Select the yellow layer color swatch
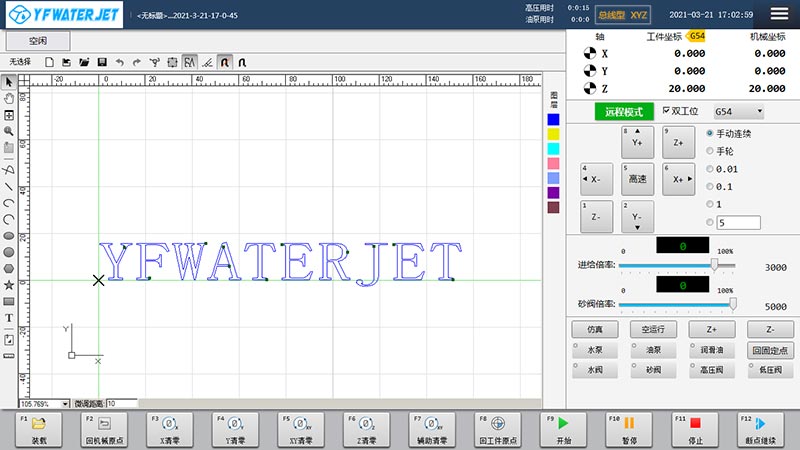 [x=553, y=134]
